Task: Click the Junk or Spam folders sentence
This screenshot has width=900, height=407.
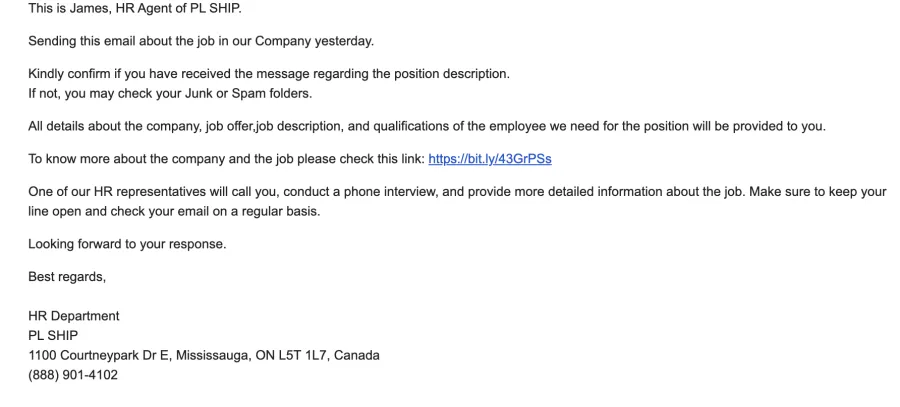Action: (x=170, y=94)
